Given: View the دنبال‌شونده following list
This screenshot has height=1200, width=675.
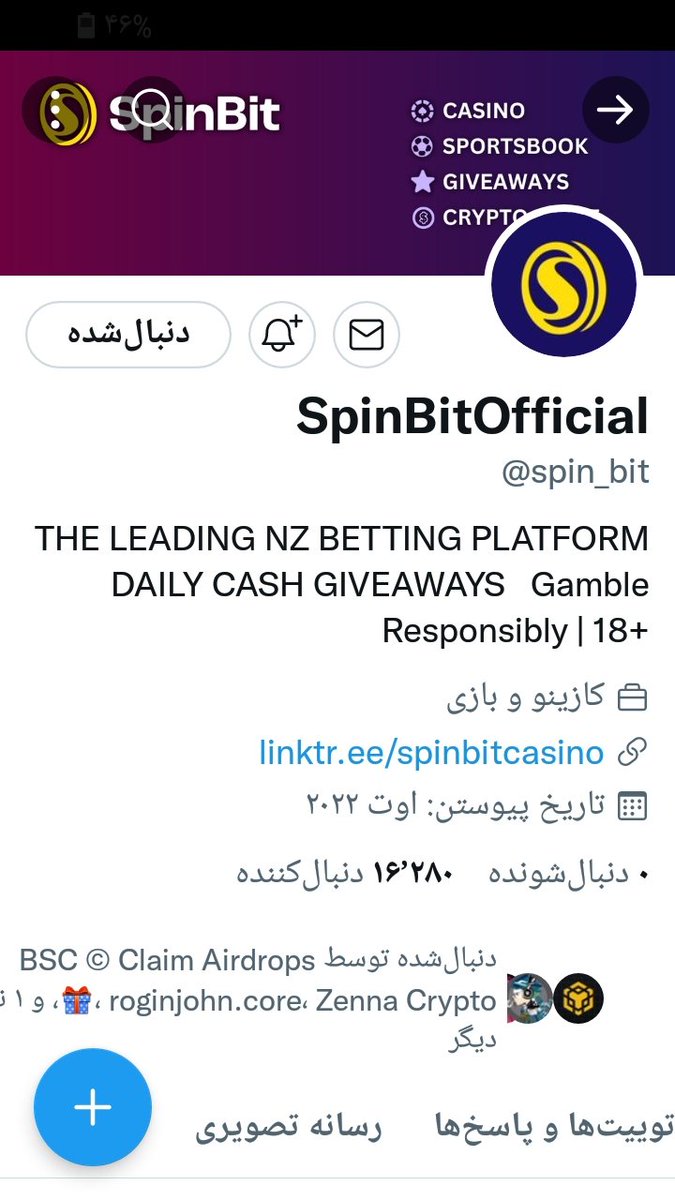Looking at the screenshot, I should click(568, 873).
